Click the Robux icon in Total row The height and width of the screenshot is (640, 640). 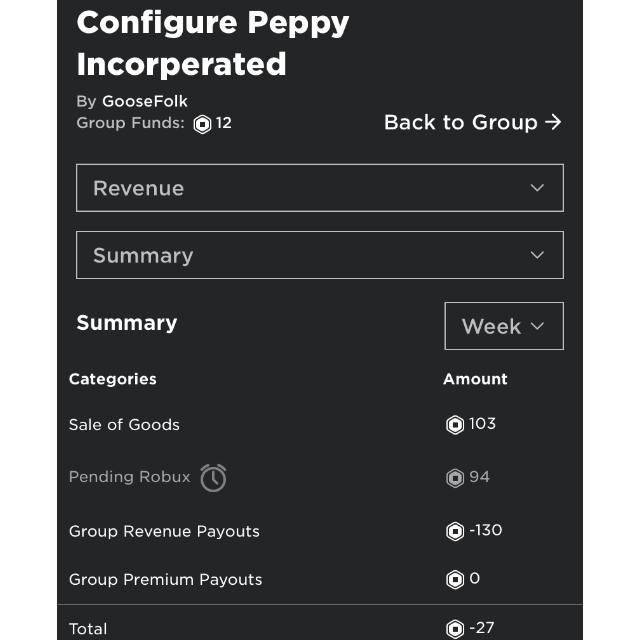(x=455, y=629)
